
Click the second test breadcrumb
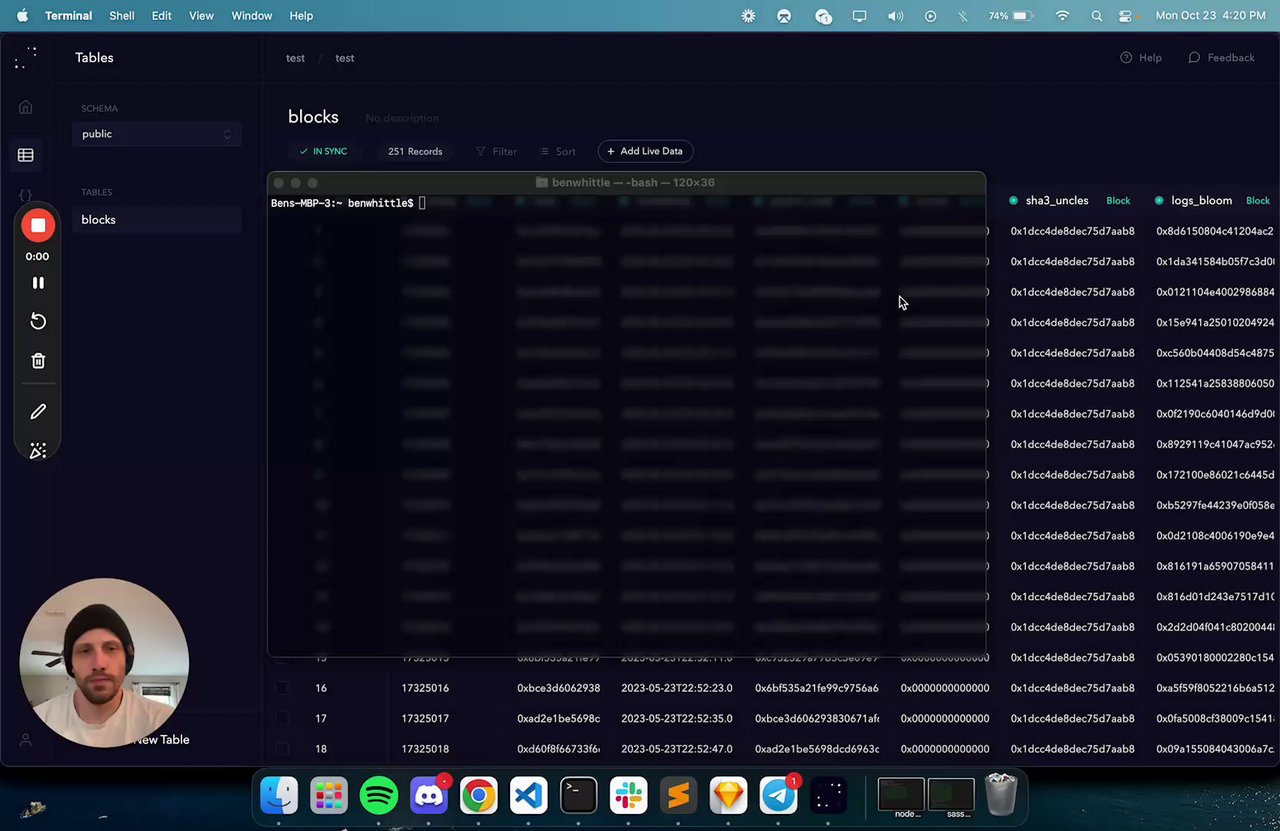344,58
